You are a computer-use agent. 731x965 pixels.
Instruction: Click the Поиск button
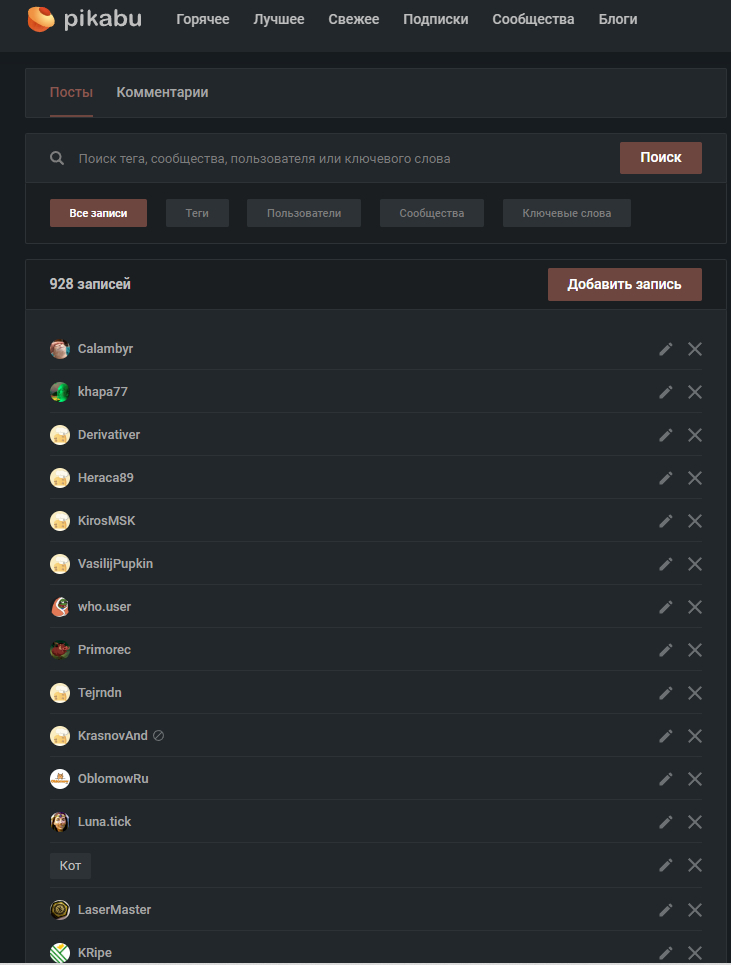pos(661,158)
